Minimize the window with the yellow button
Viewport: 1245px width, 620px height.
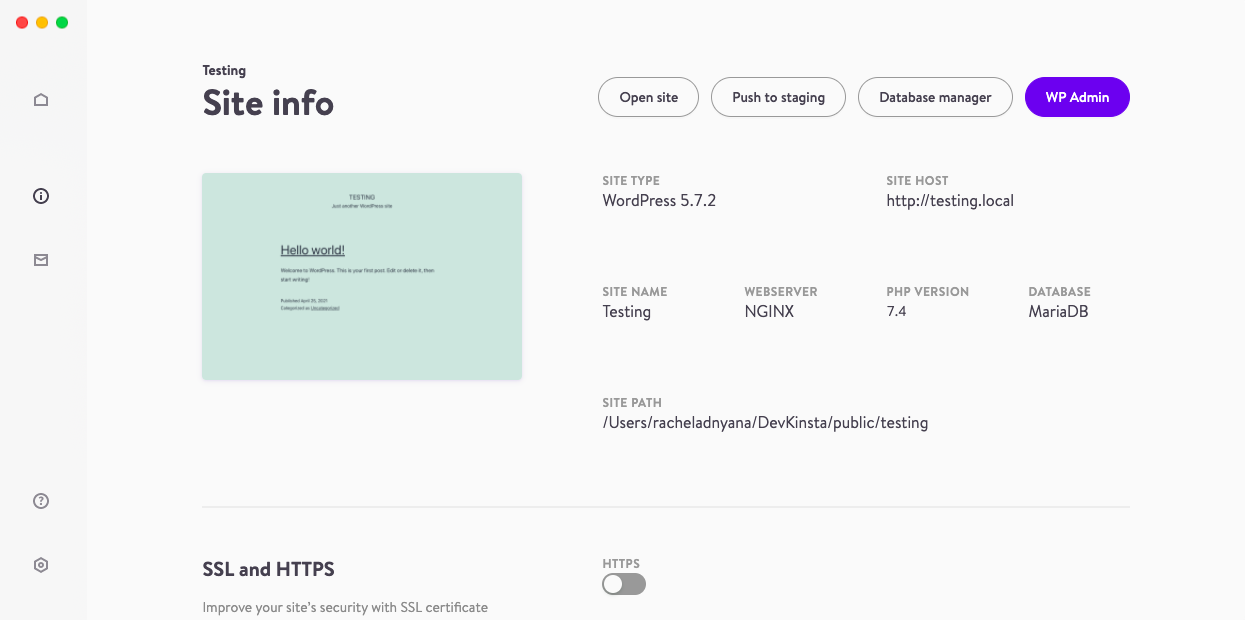(x=42, y=22)
